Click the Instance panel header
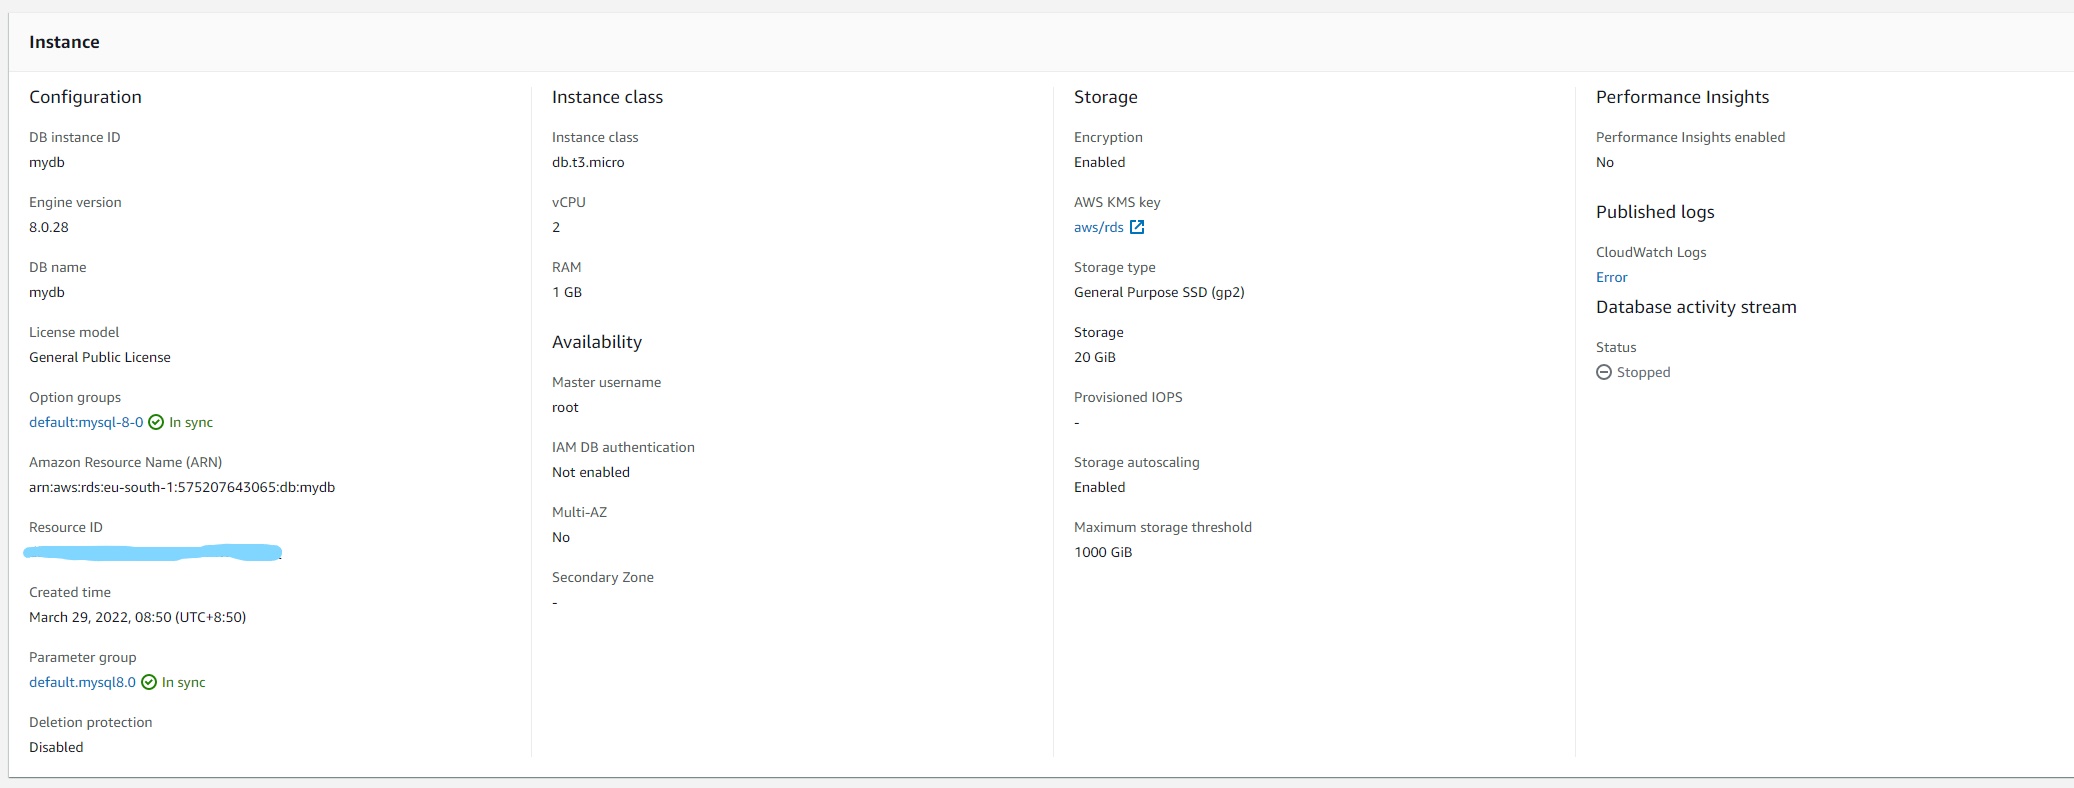 click(x=64, y=42)
